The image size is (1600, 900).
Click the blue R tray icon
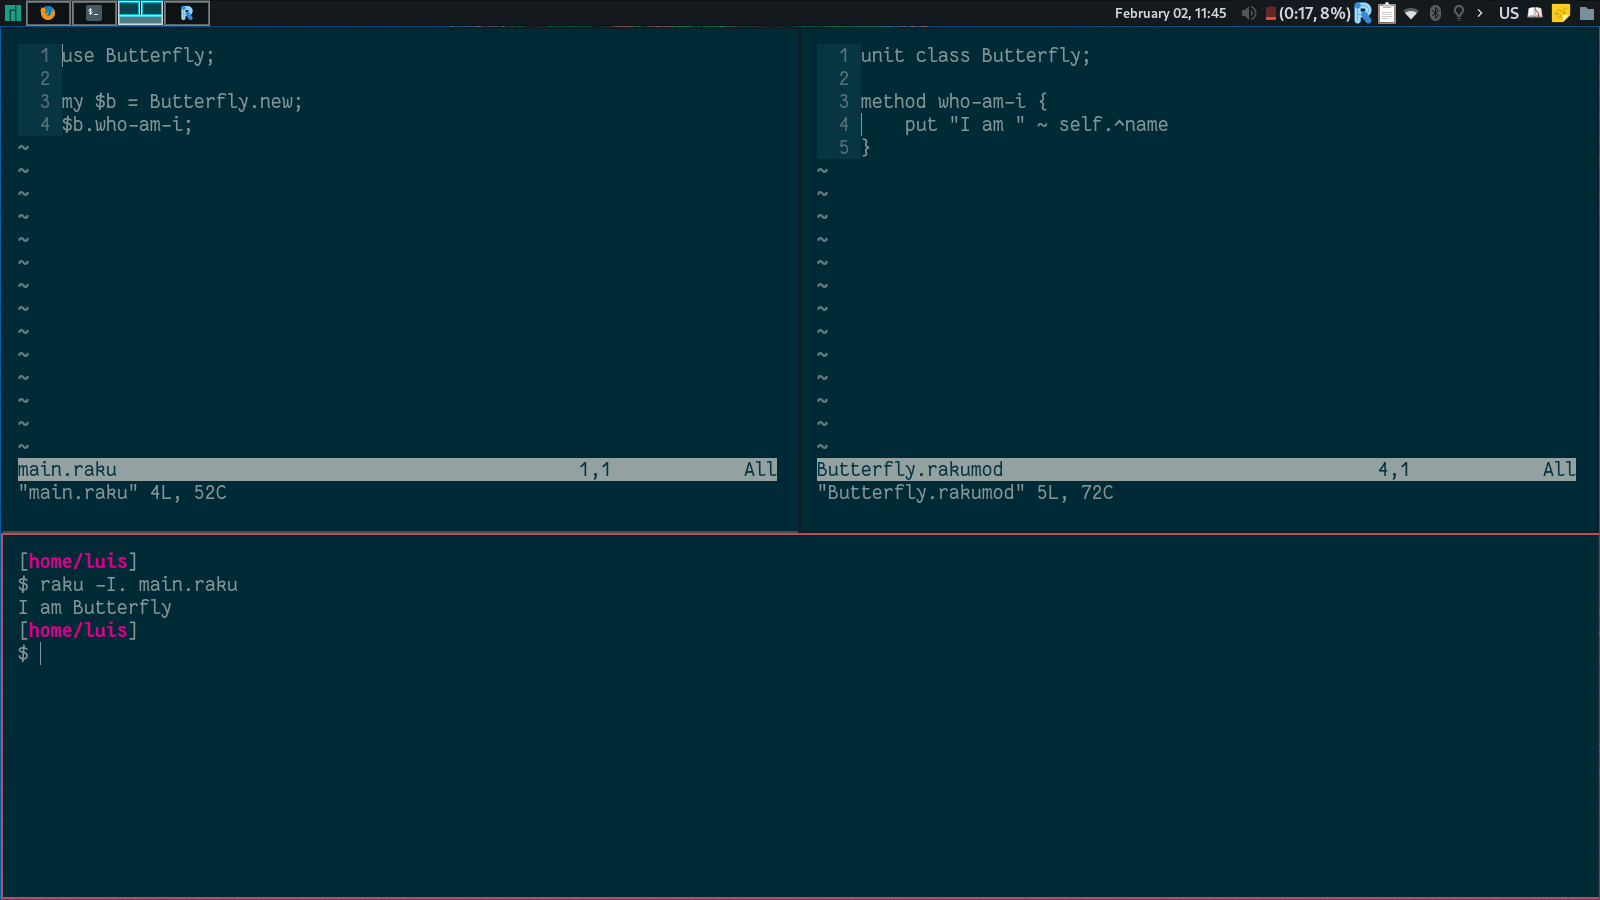pos(1363,13)
